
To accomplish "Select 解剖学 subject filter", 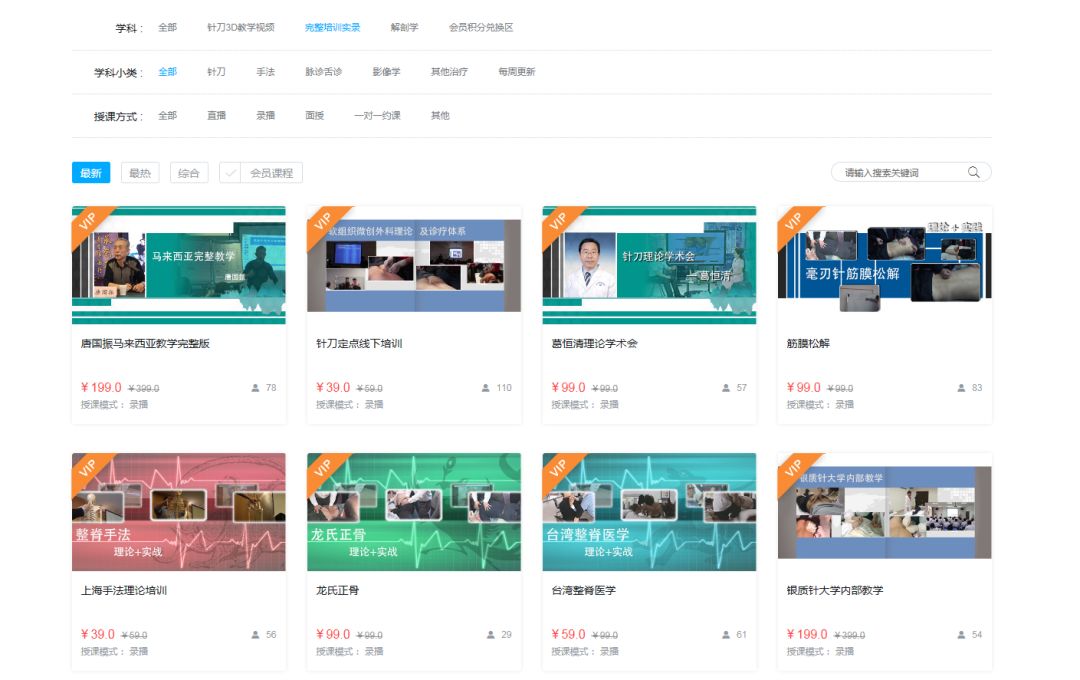I will click(404, 28).
